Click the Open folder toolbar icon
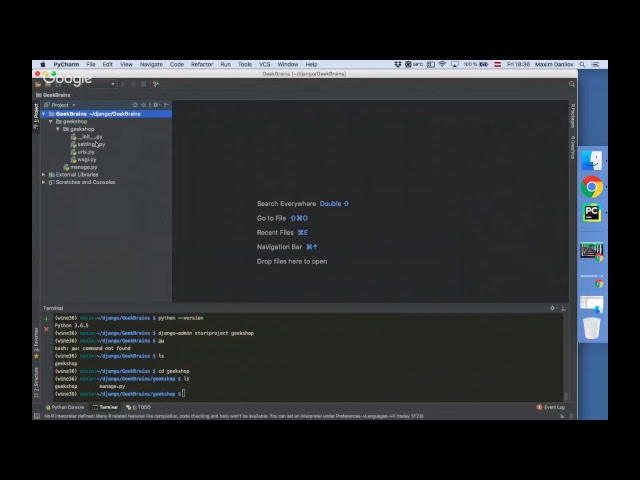The width and height of the screenshot is (640, 480). pyautogui.click(x=38, y=84)
